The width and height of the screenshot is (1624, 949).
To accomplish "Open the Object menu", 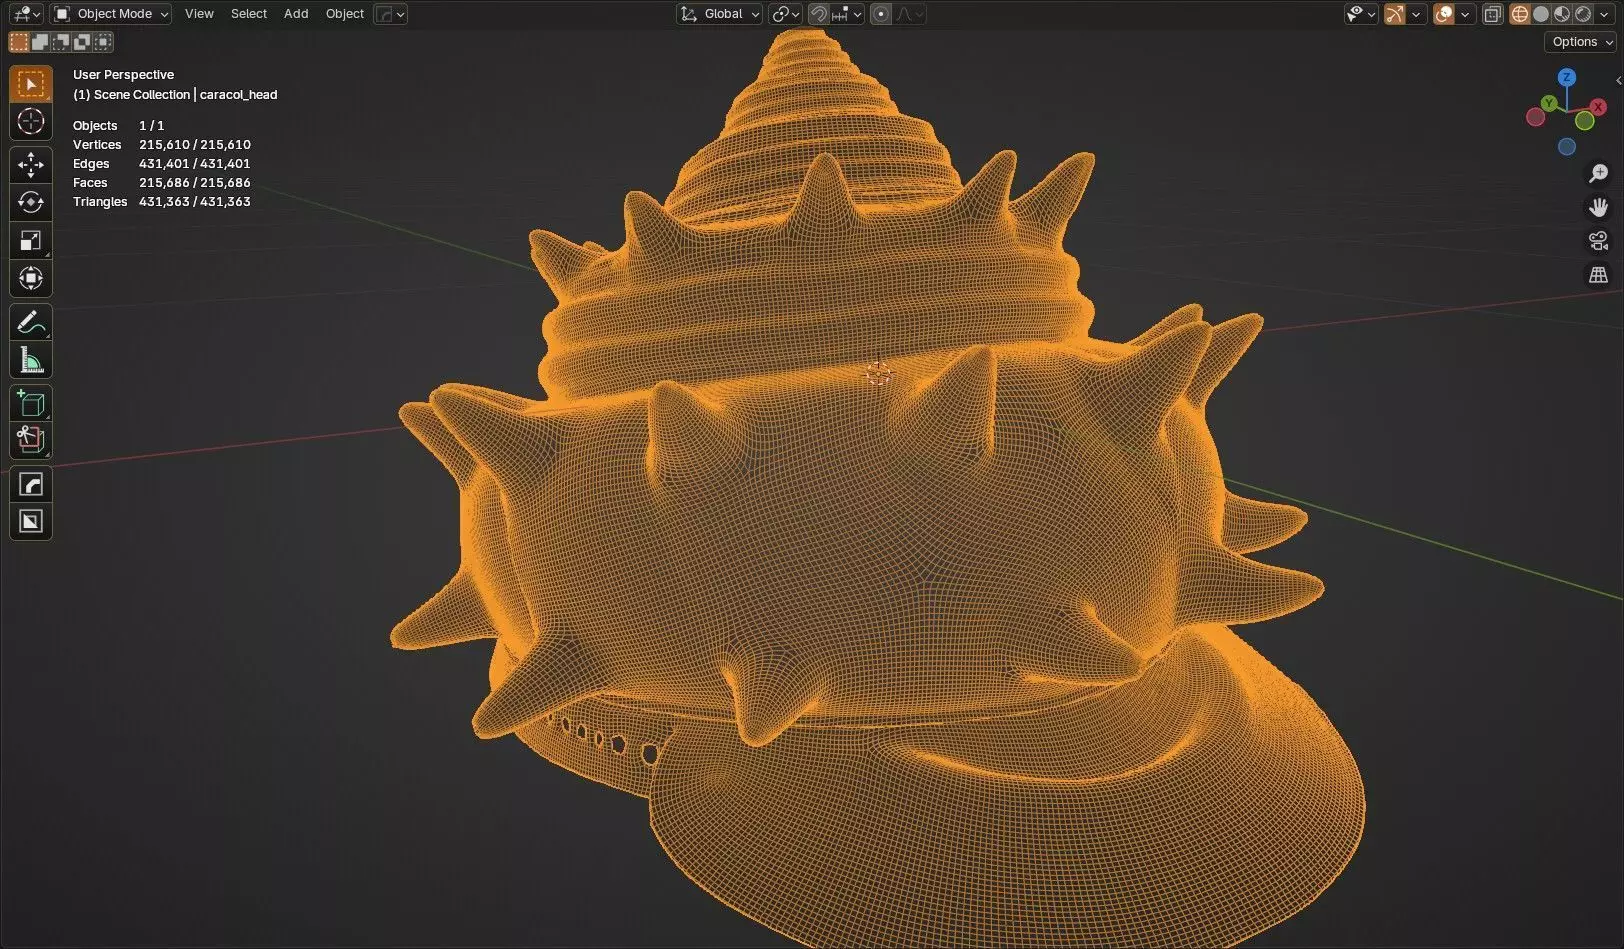I will 345,14.
